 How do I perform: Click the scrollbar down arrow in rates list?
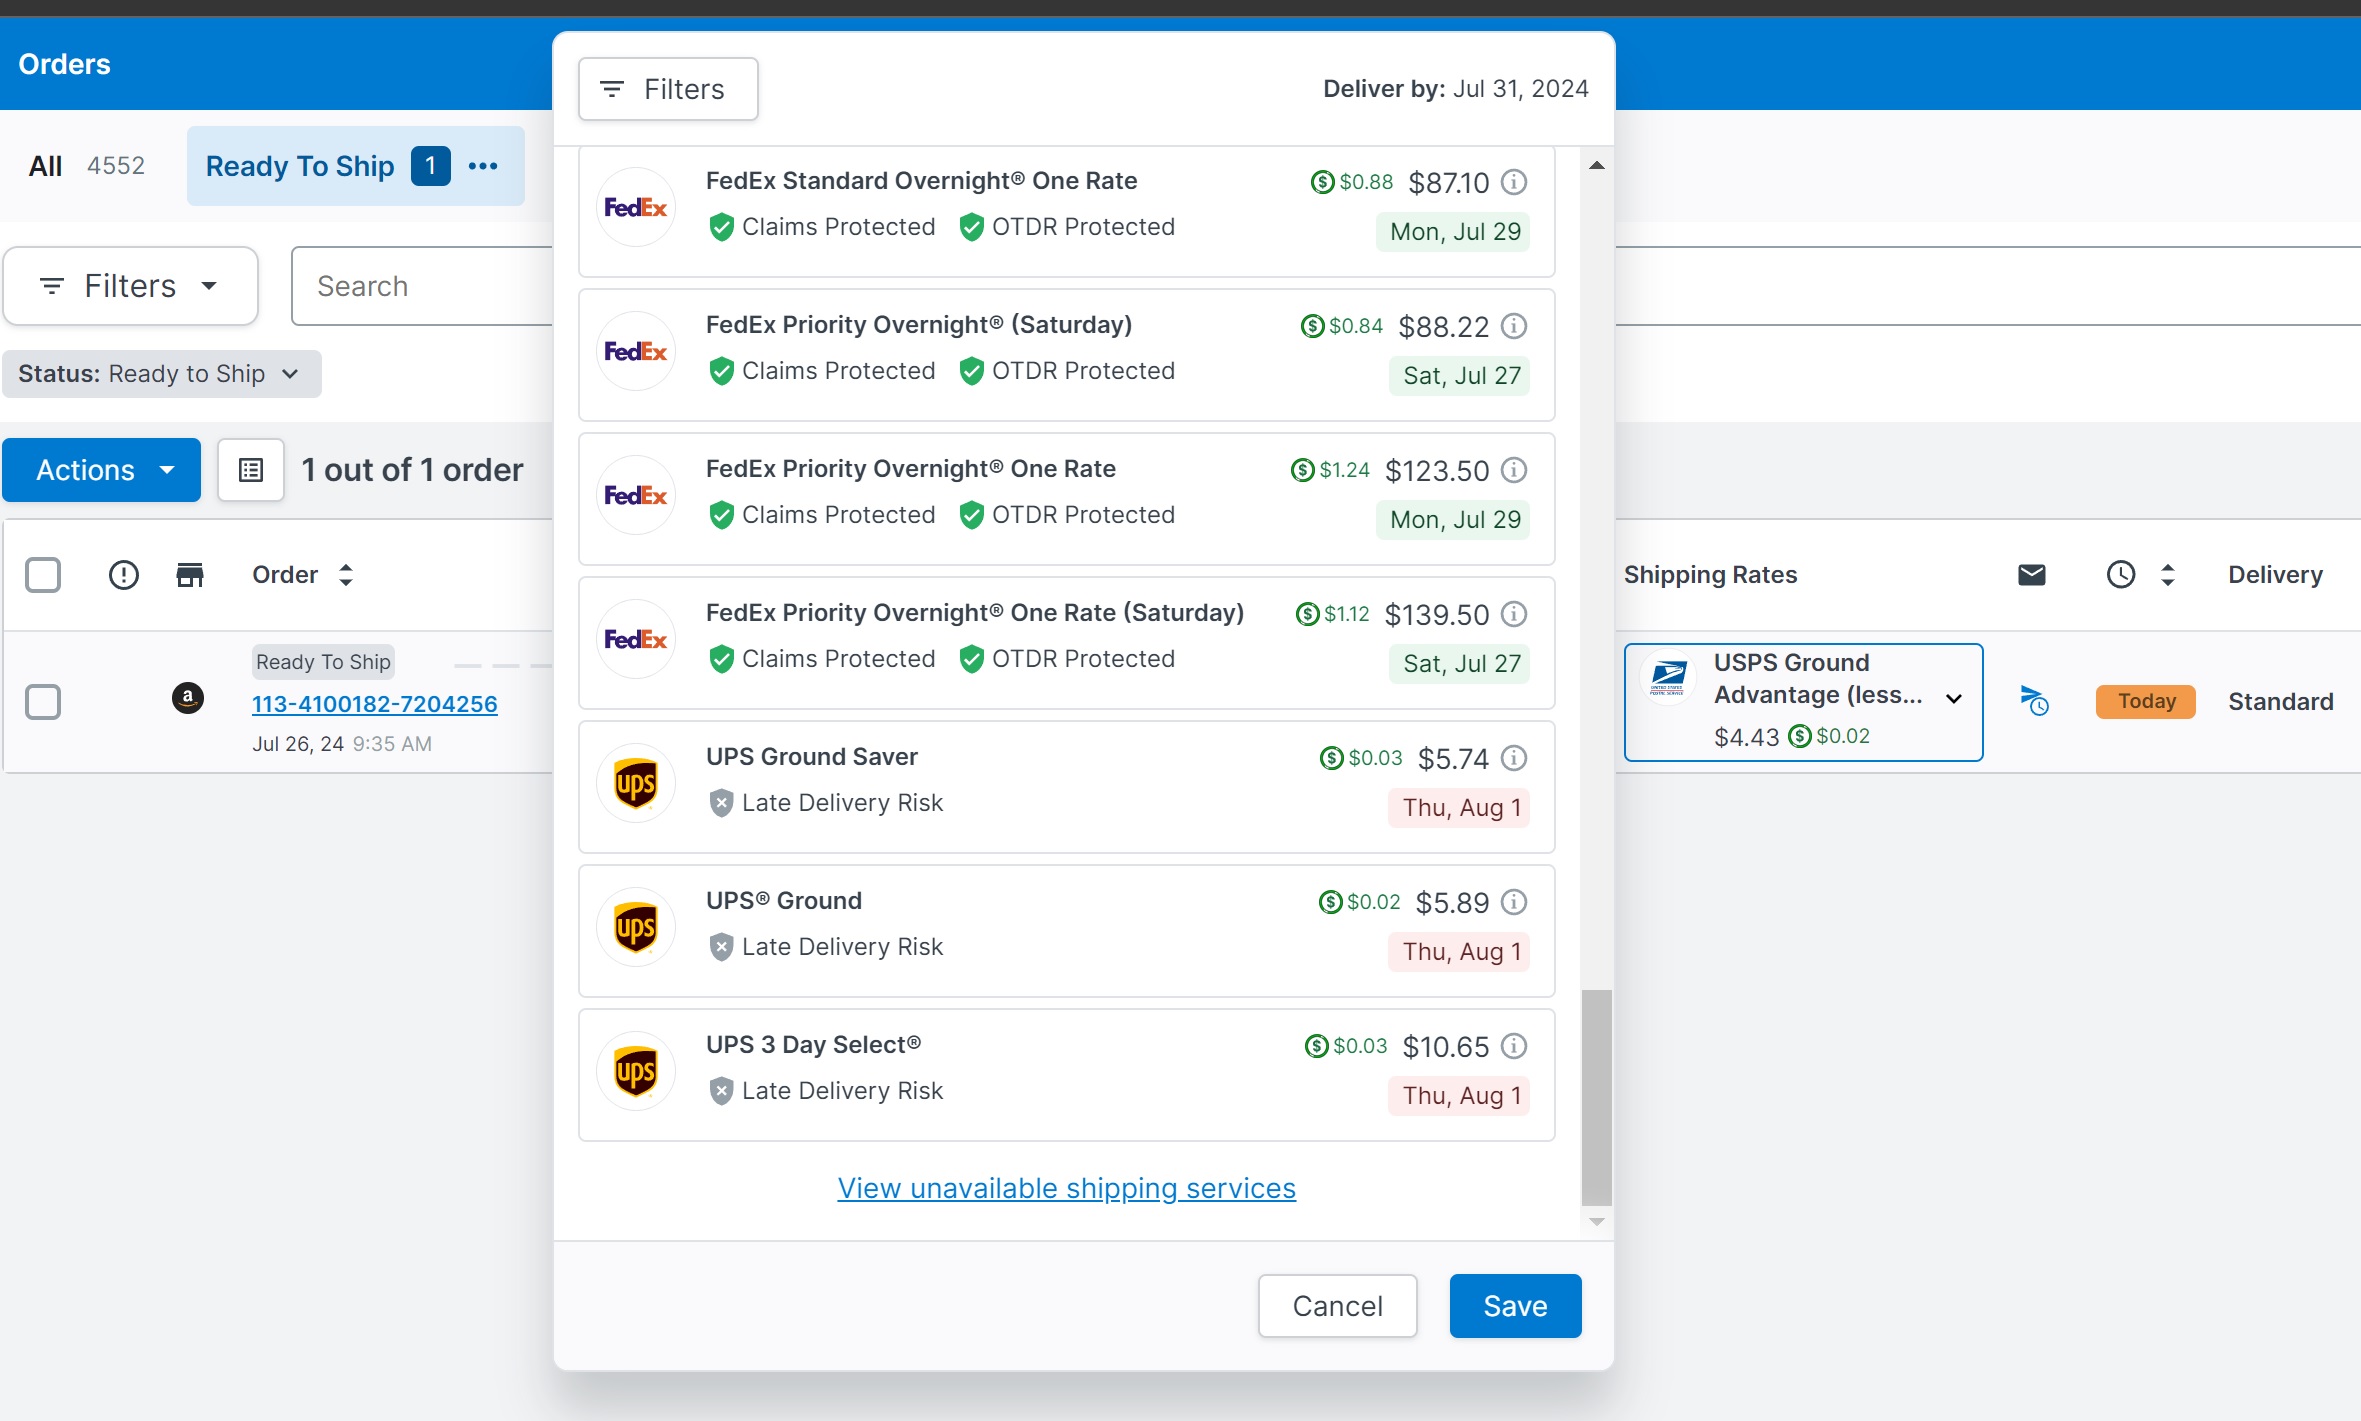pos(1596,1221)
